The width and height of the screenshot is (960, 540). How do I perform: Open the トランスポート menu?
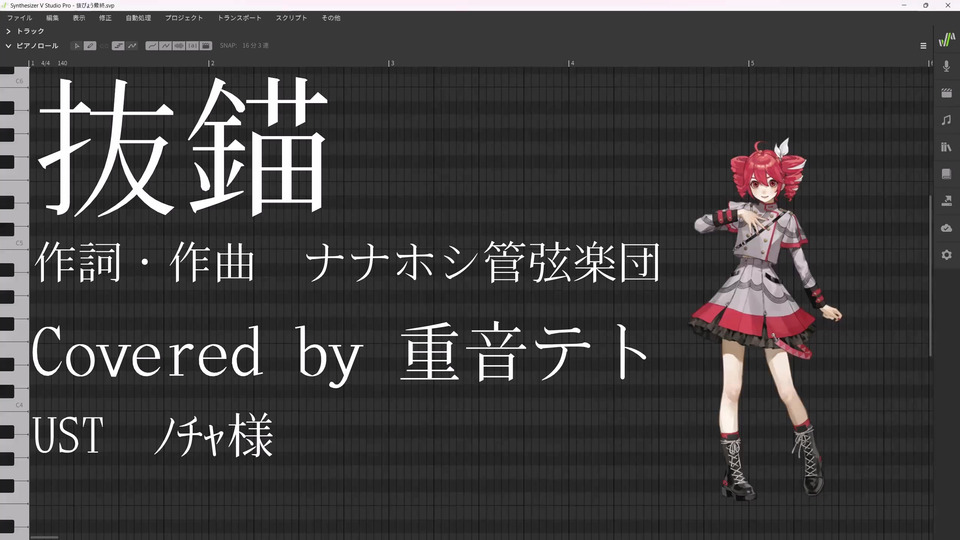point(239,18)
